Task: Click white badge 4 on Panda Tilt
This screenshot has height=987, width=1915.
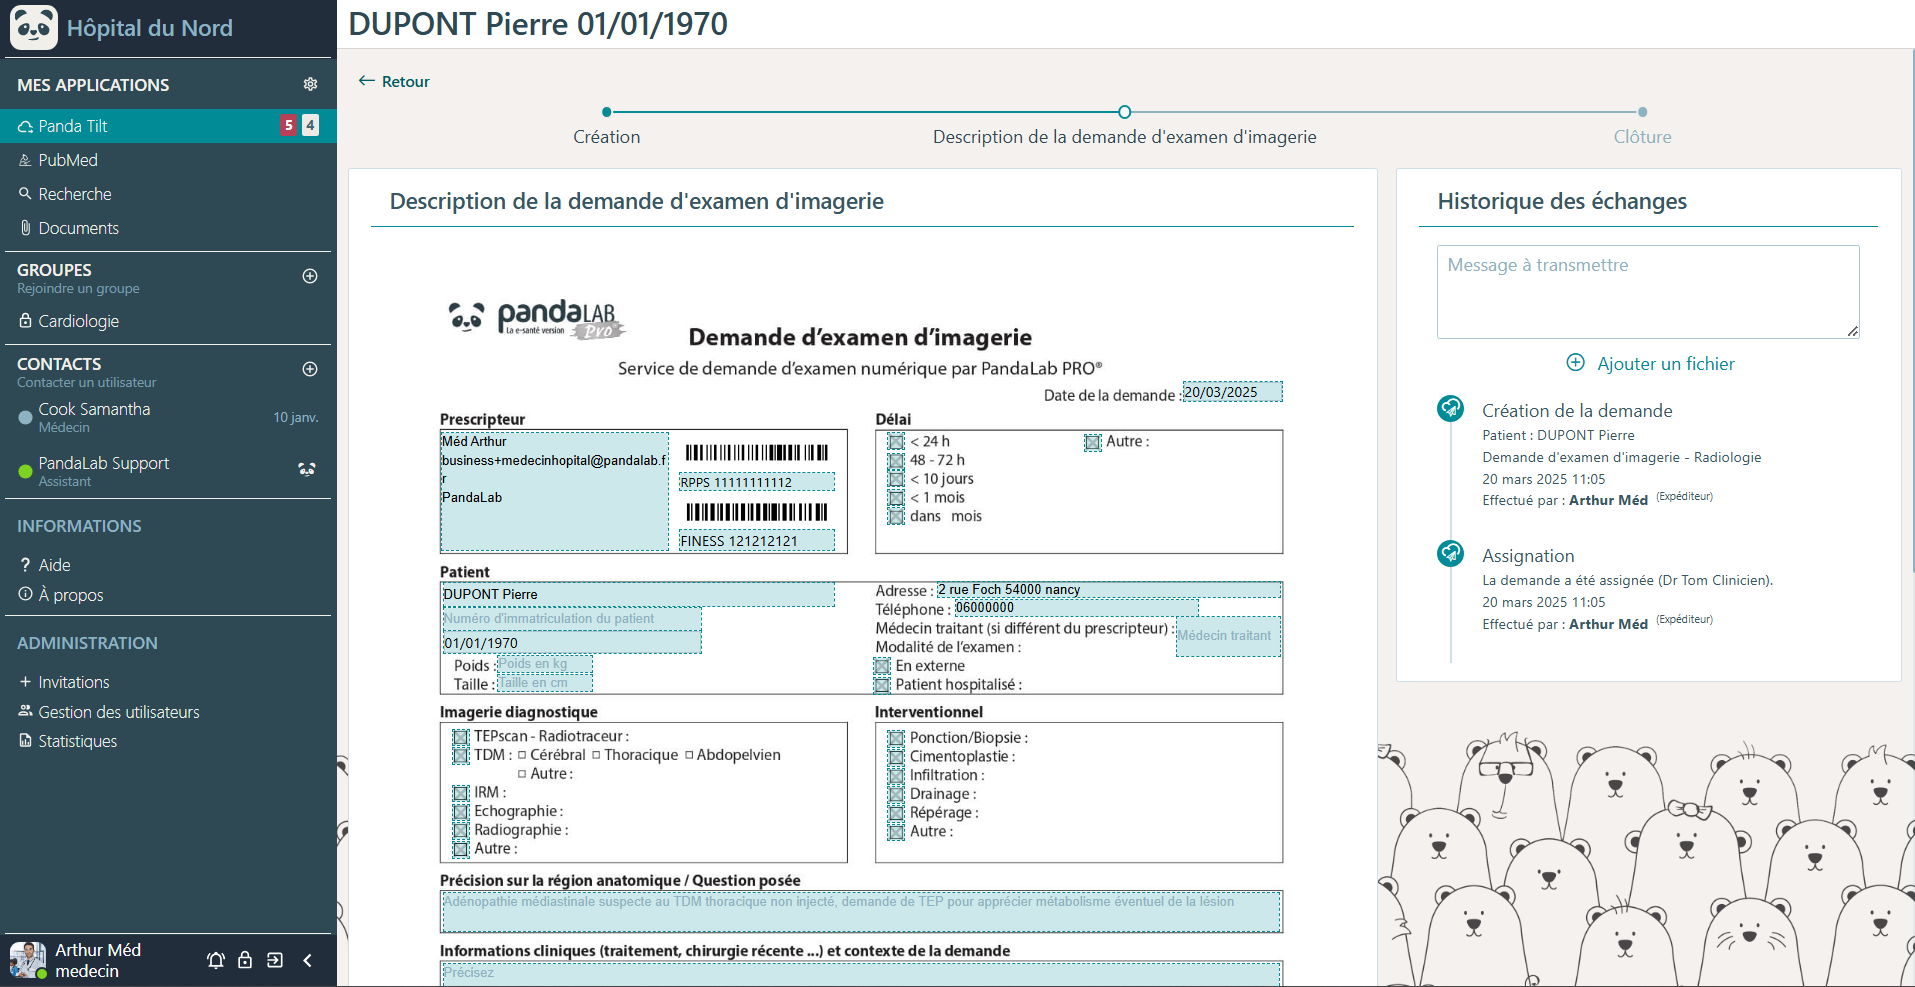Action: [310, 125]
